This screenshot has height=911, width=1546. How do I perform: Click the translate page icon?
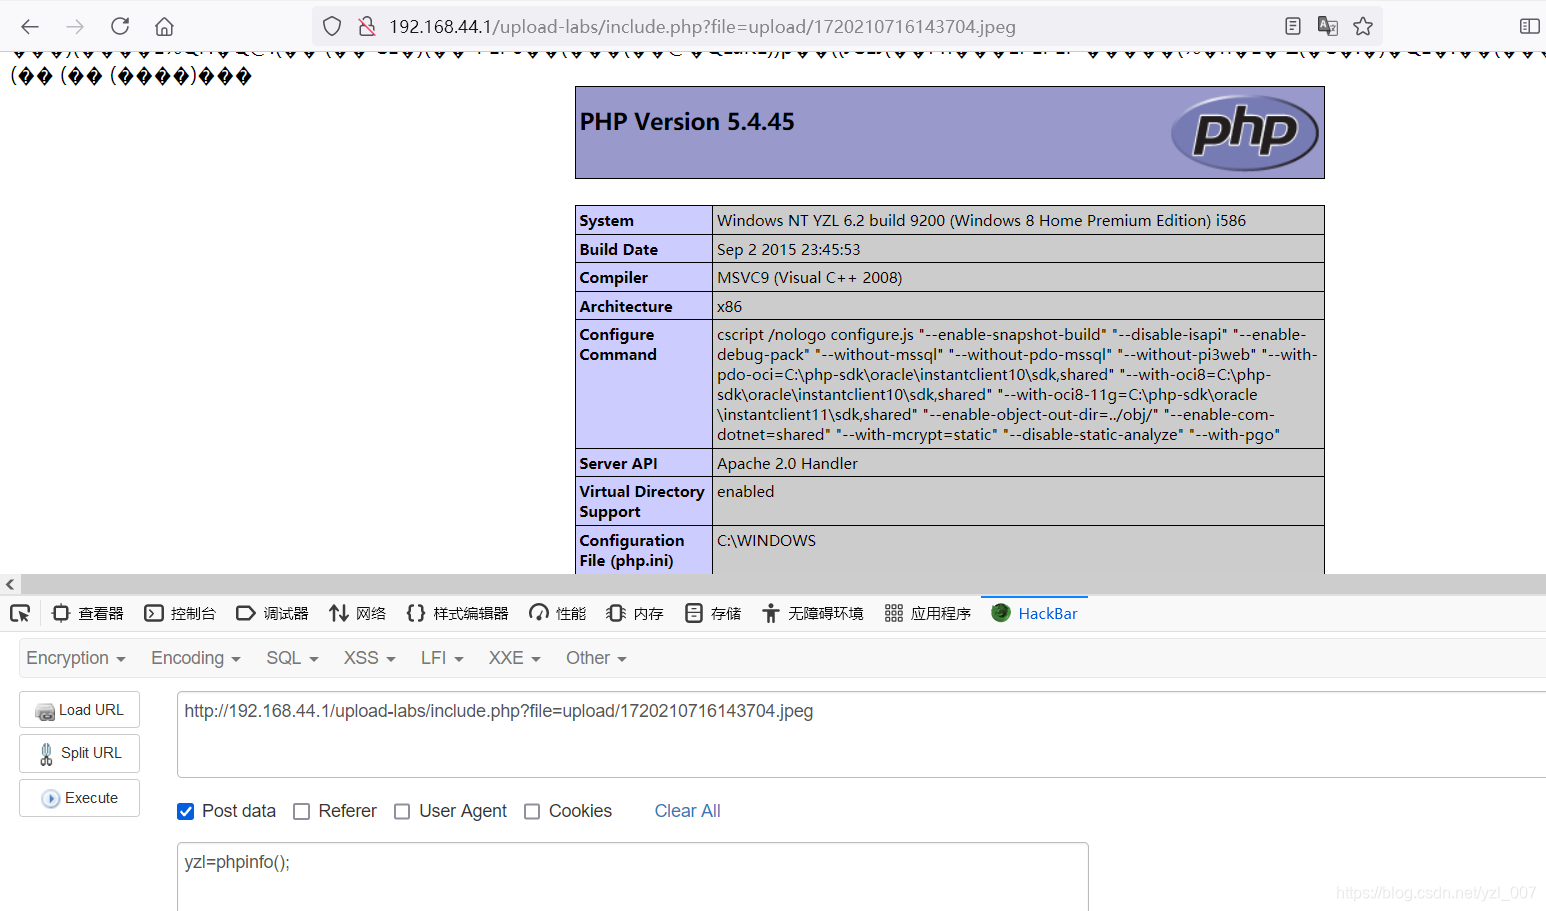[x=1328, y=27]
